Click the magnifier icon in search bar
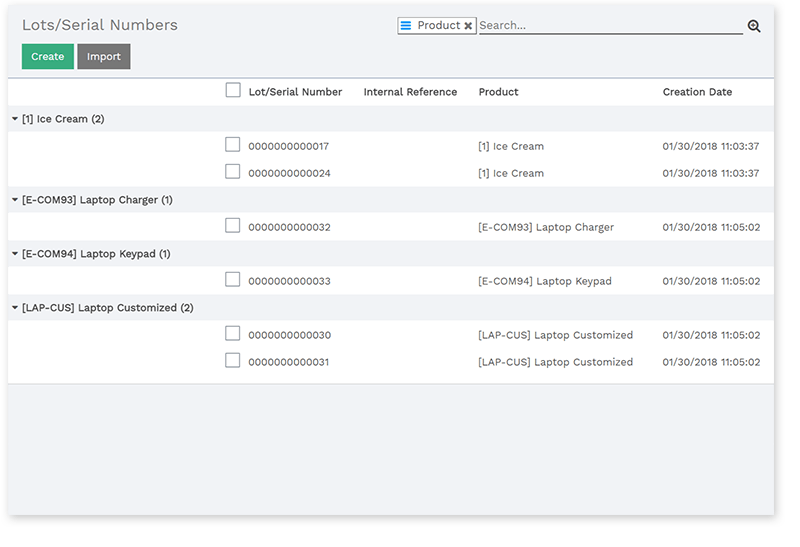The image size is (800, 547). [754, 26]
